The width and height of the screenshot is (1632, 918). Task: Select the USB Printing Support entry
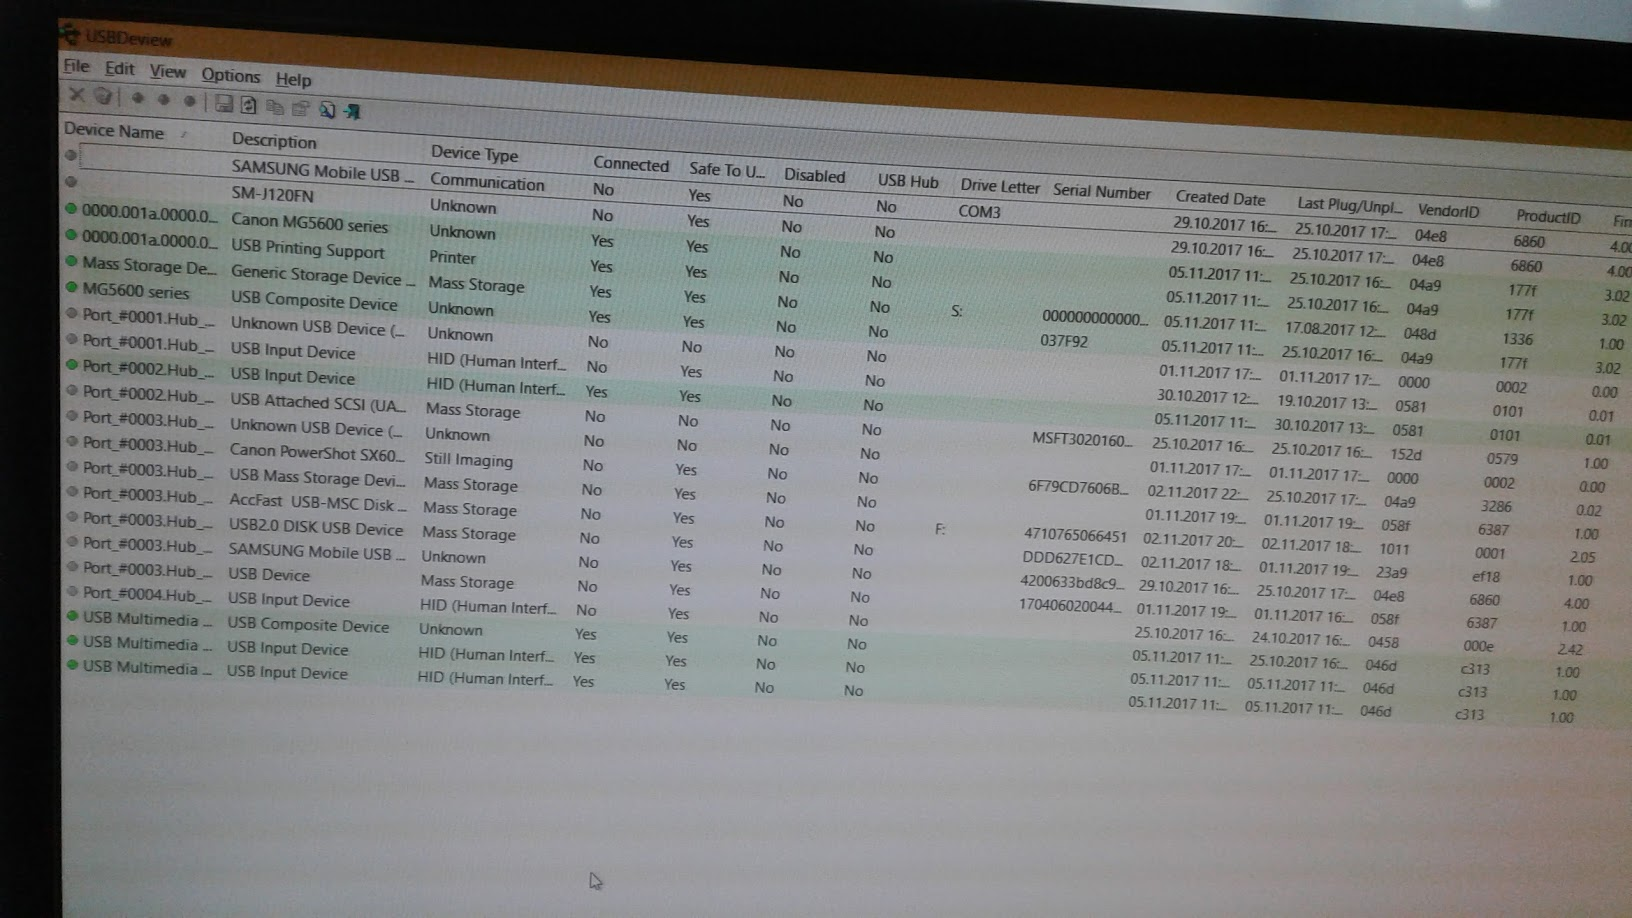(x=307, y=249)
